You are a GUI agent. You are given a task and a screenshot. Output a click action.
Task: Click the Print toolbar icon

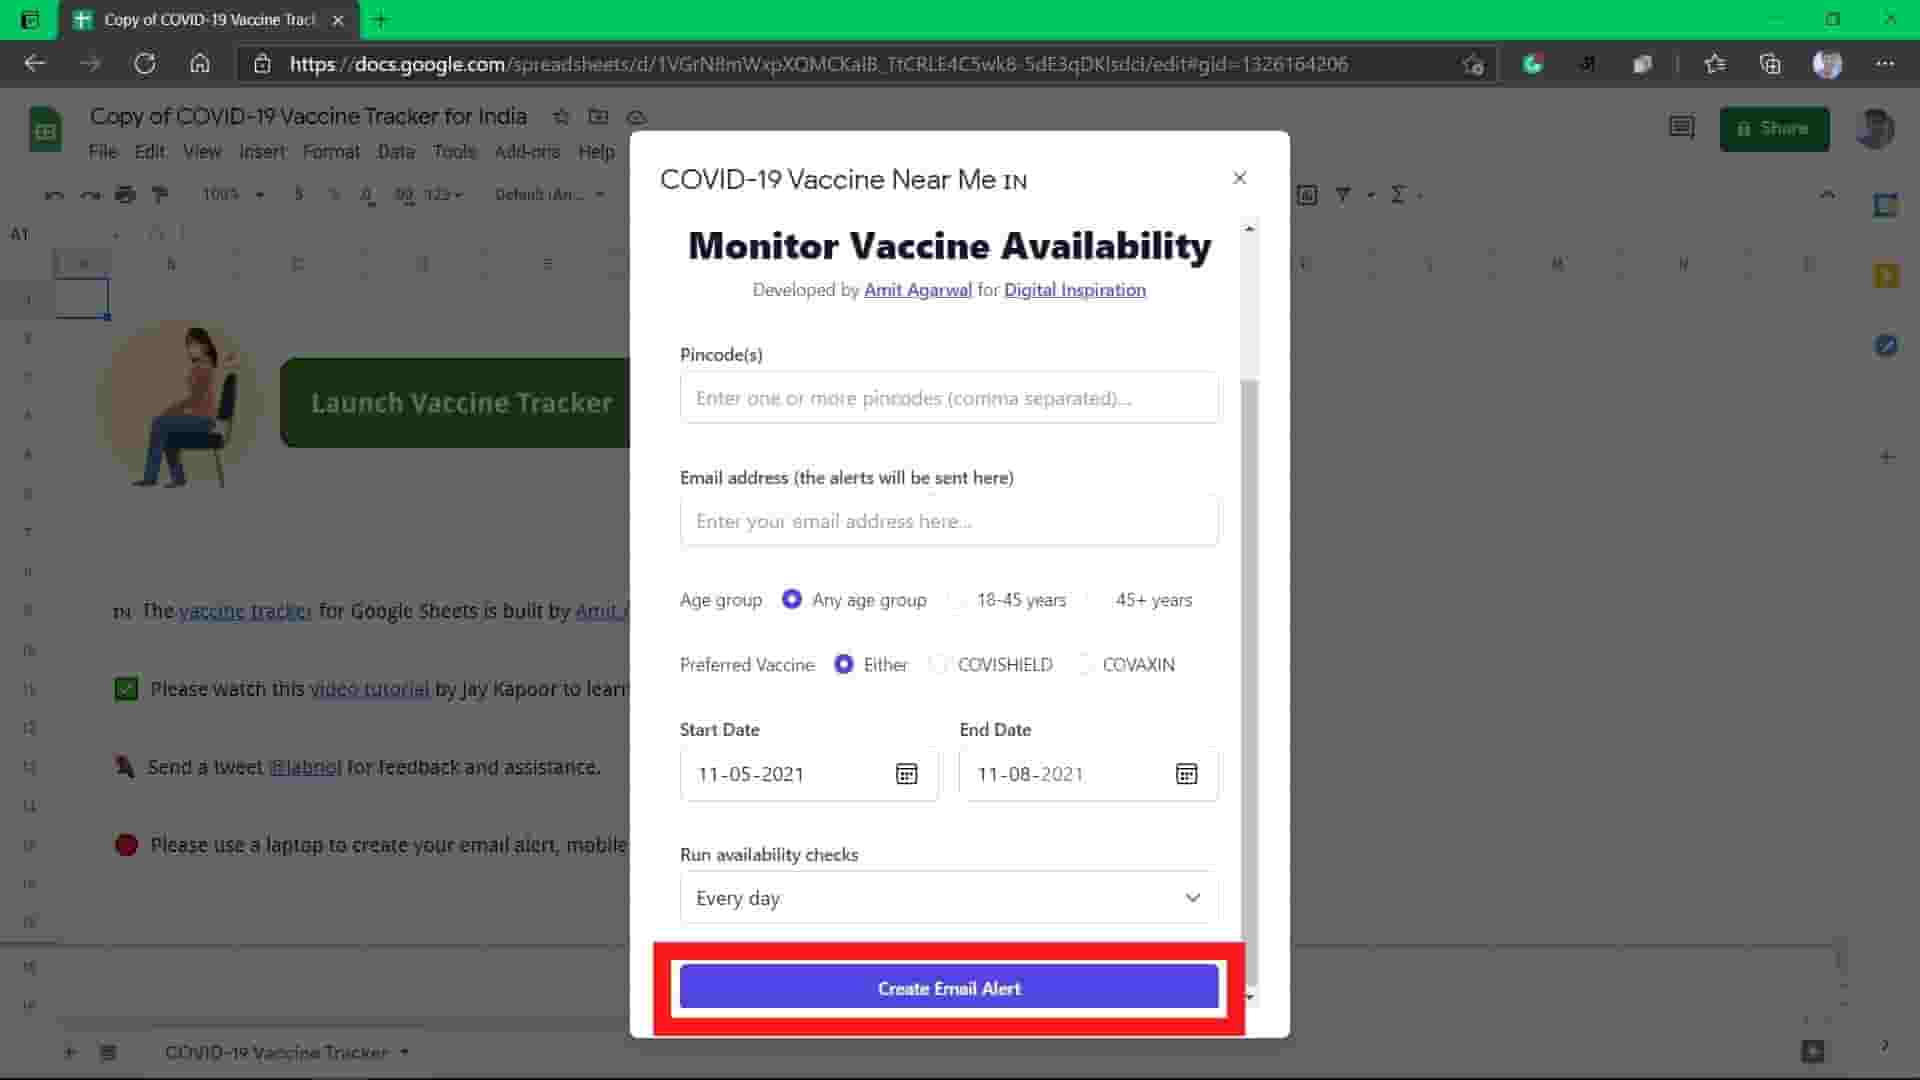point(125,195)
